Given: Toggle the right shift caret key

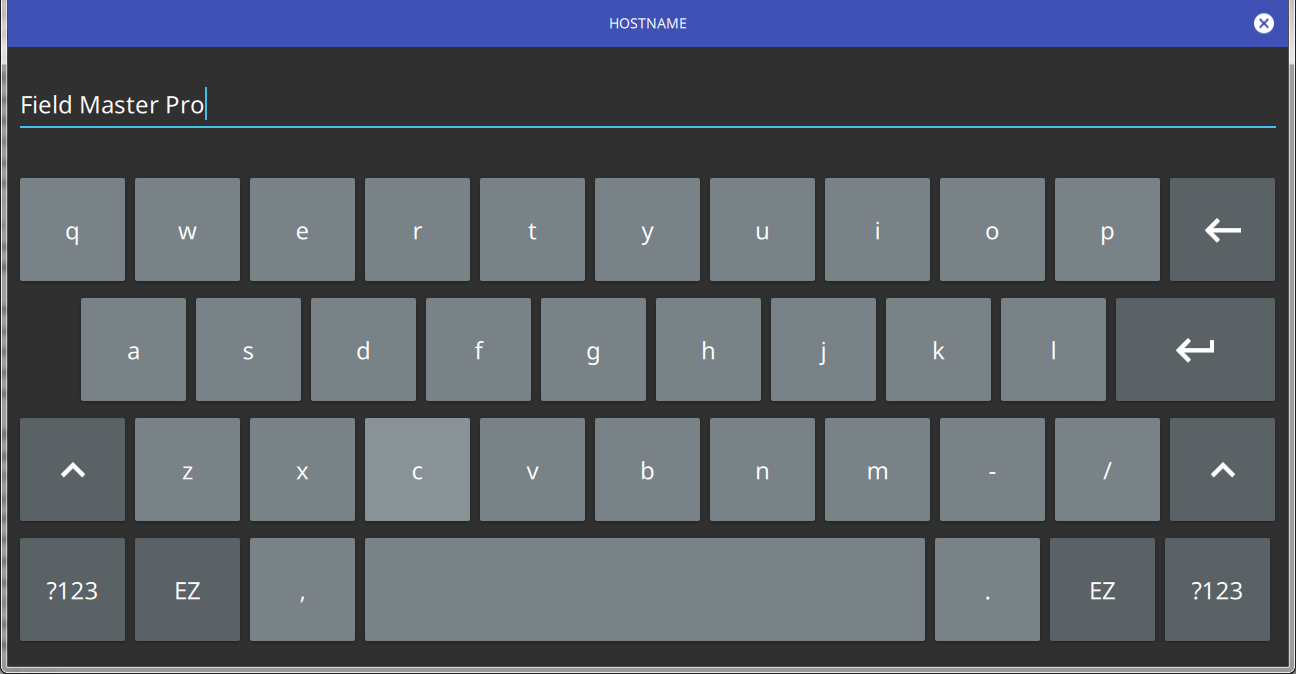Looking at the screenshot, I should coord(1222,470).
